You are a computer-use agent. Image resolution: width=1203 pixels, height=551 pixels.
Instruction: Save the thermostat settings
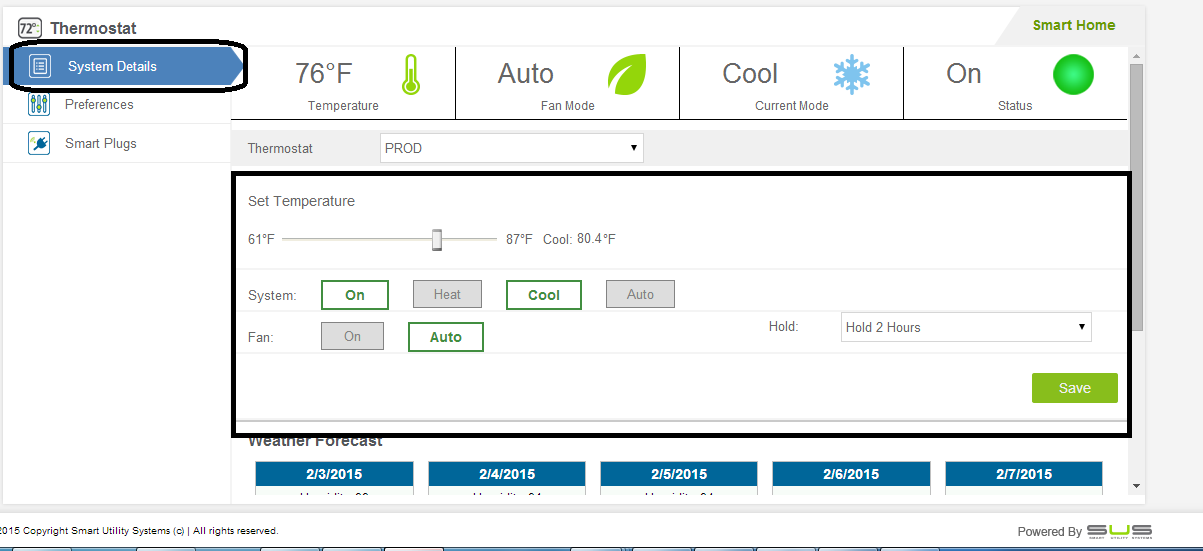click(1074, 388)
